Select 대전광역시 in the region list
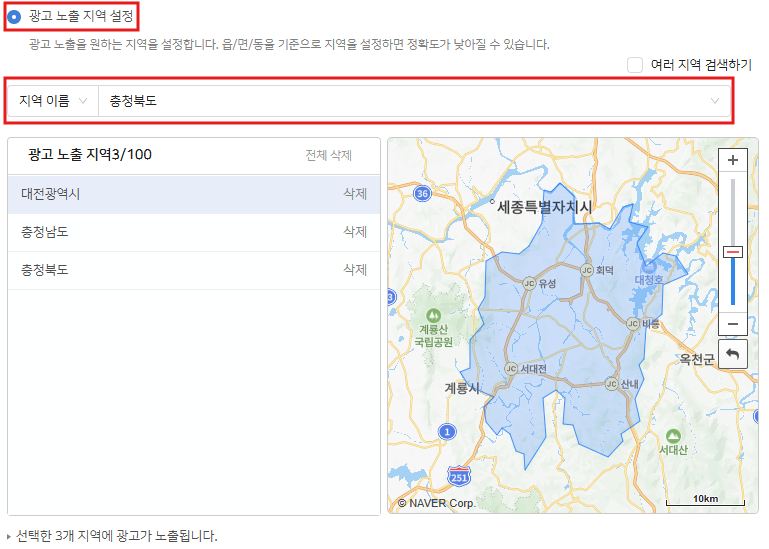 pos(50,194)
